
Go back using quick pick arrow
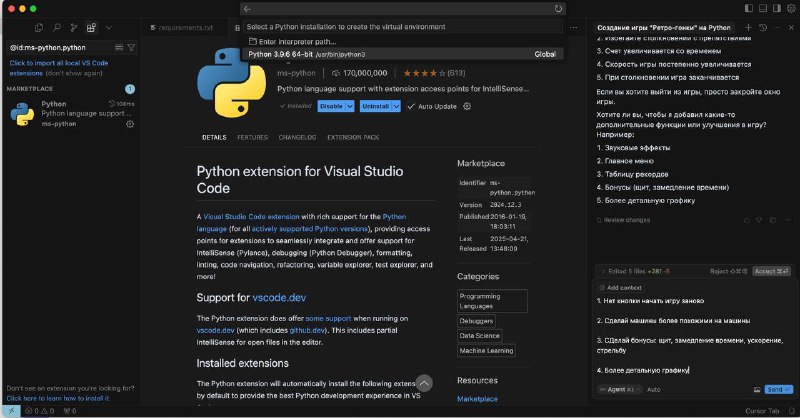pyautogui.click(x=247, y=9)
